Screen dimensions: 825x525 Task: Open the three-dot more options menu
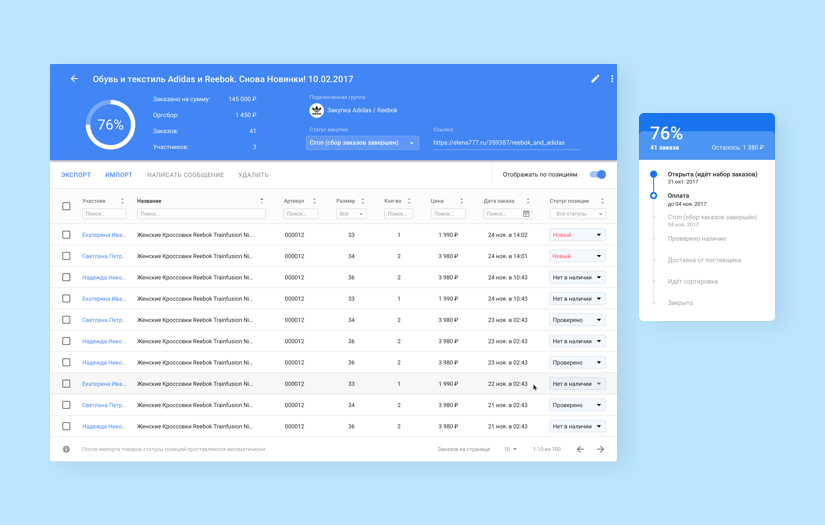point(612,79)
